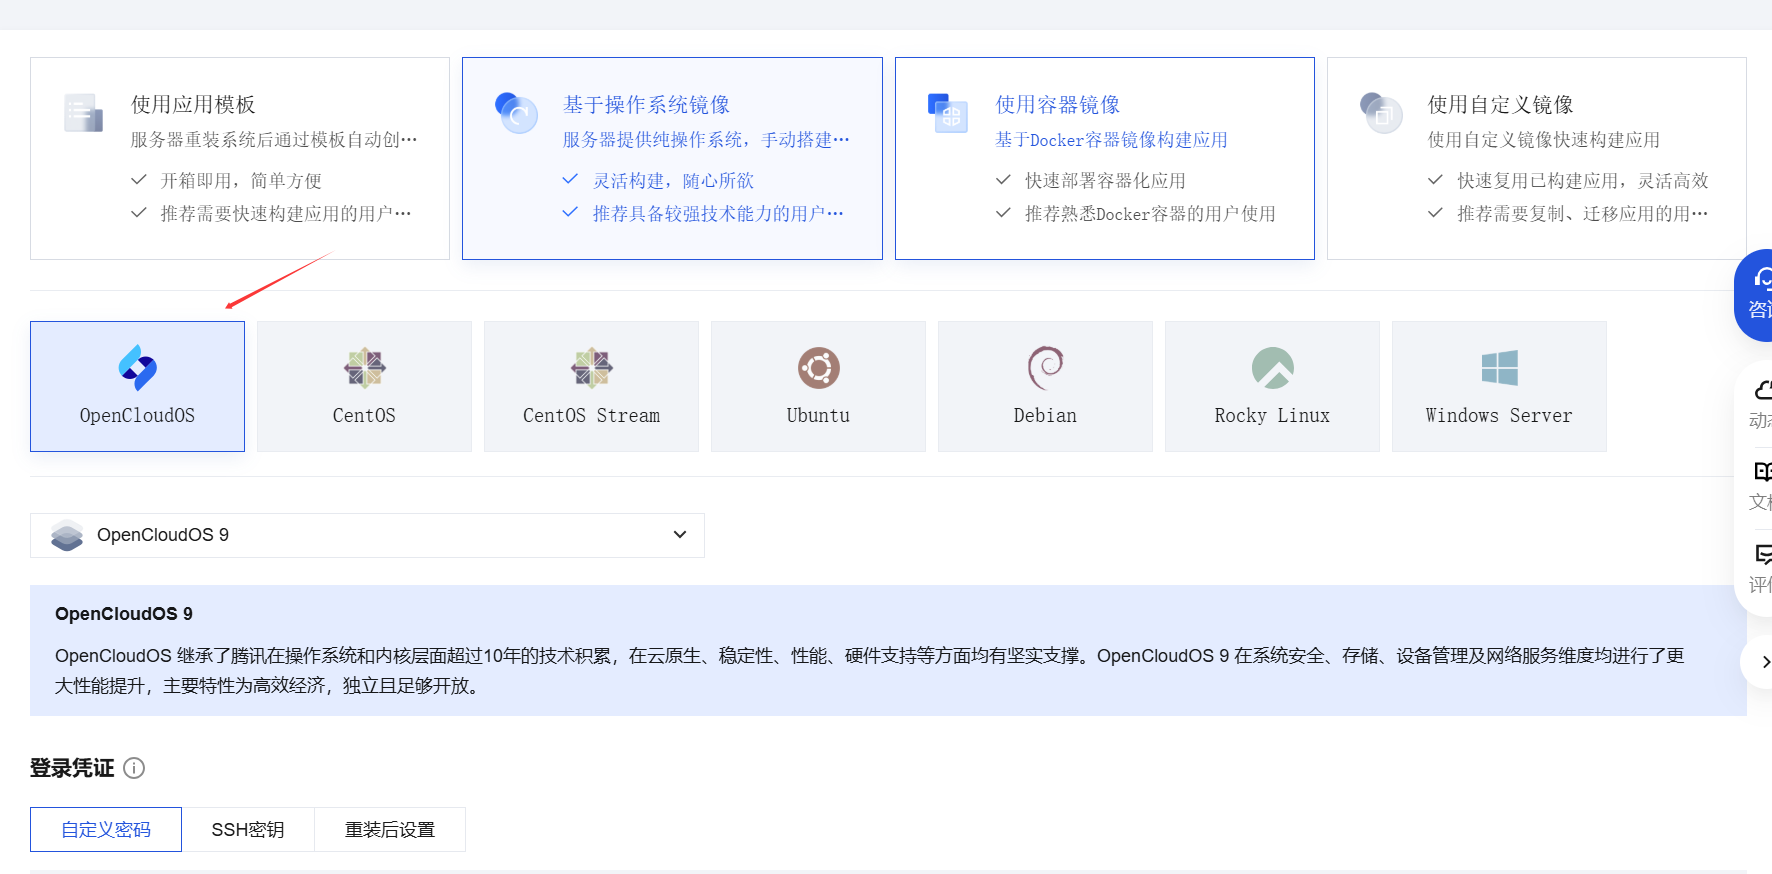The height and width of the screenshot is (874, 1772).
Task: Click the application template icon
Action: click(x=84, y=113)
